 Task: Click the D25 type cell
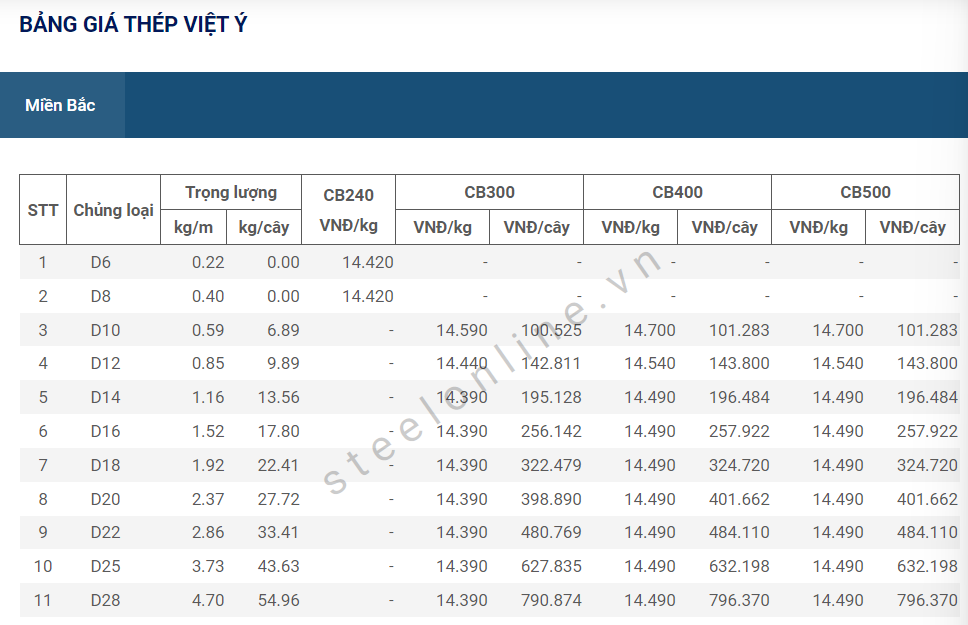pyautogui.click(x=105, y=566)
